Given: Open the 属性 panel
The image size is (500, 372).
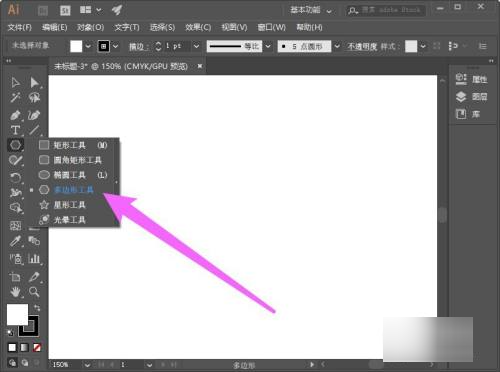Looking at the screenshot, I should [x=471, y=79].
